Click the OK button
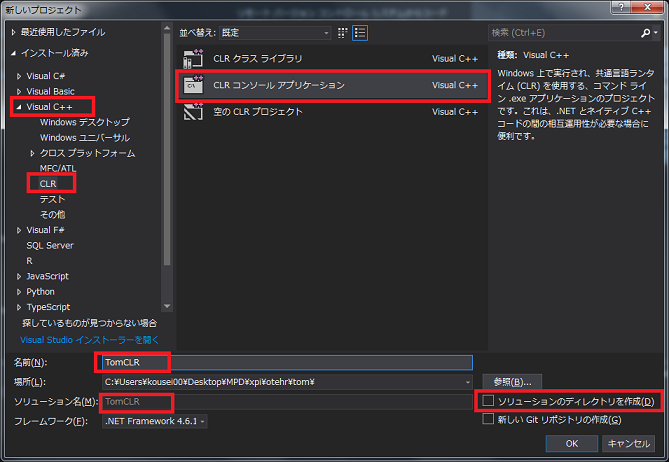This screenshot has width=669, height=462. click(x=572, y=444)
